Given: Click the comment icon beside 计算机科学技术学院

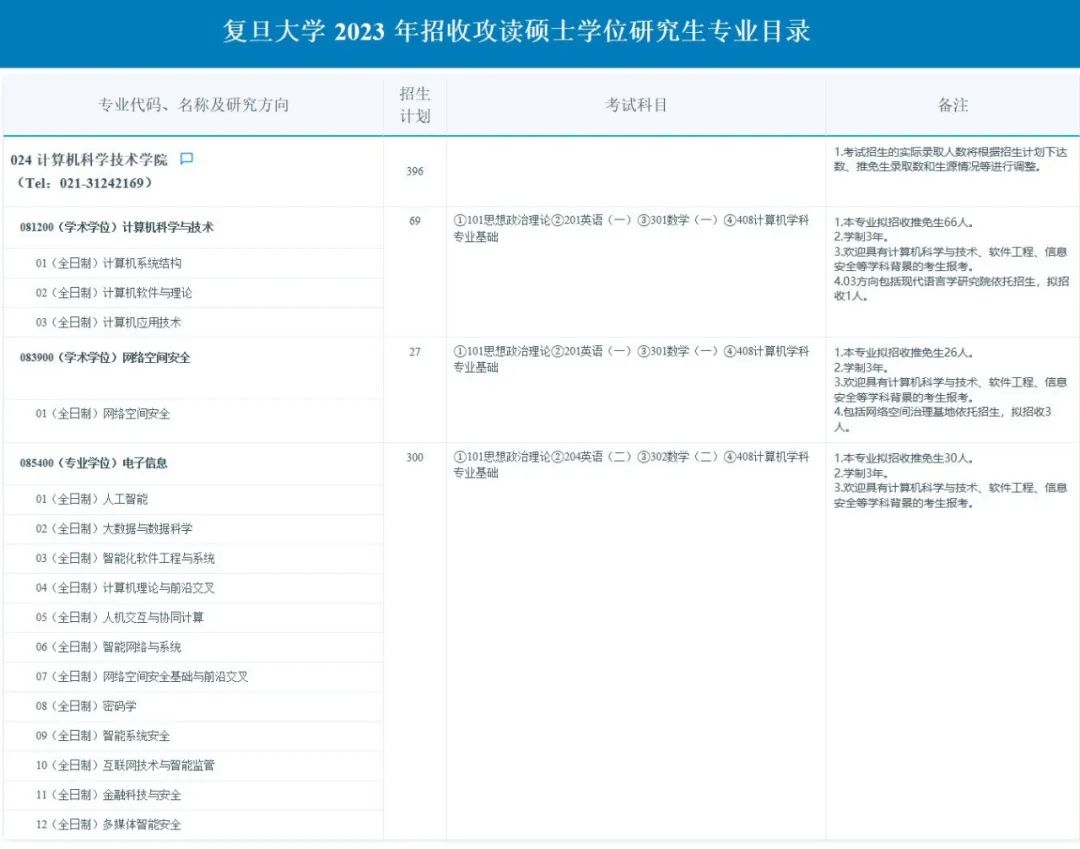Looking at the screenshot, I should (186, 159).
